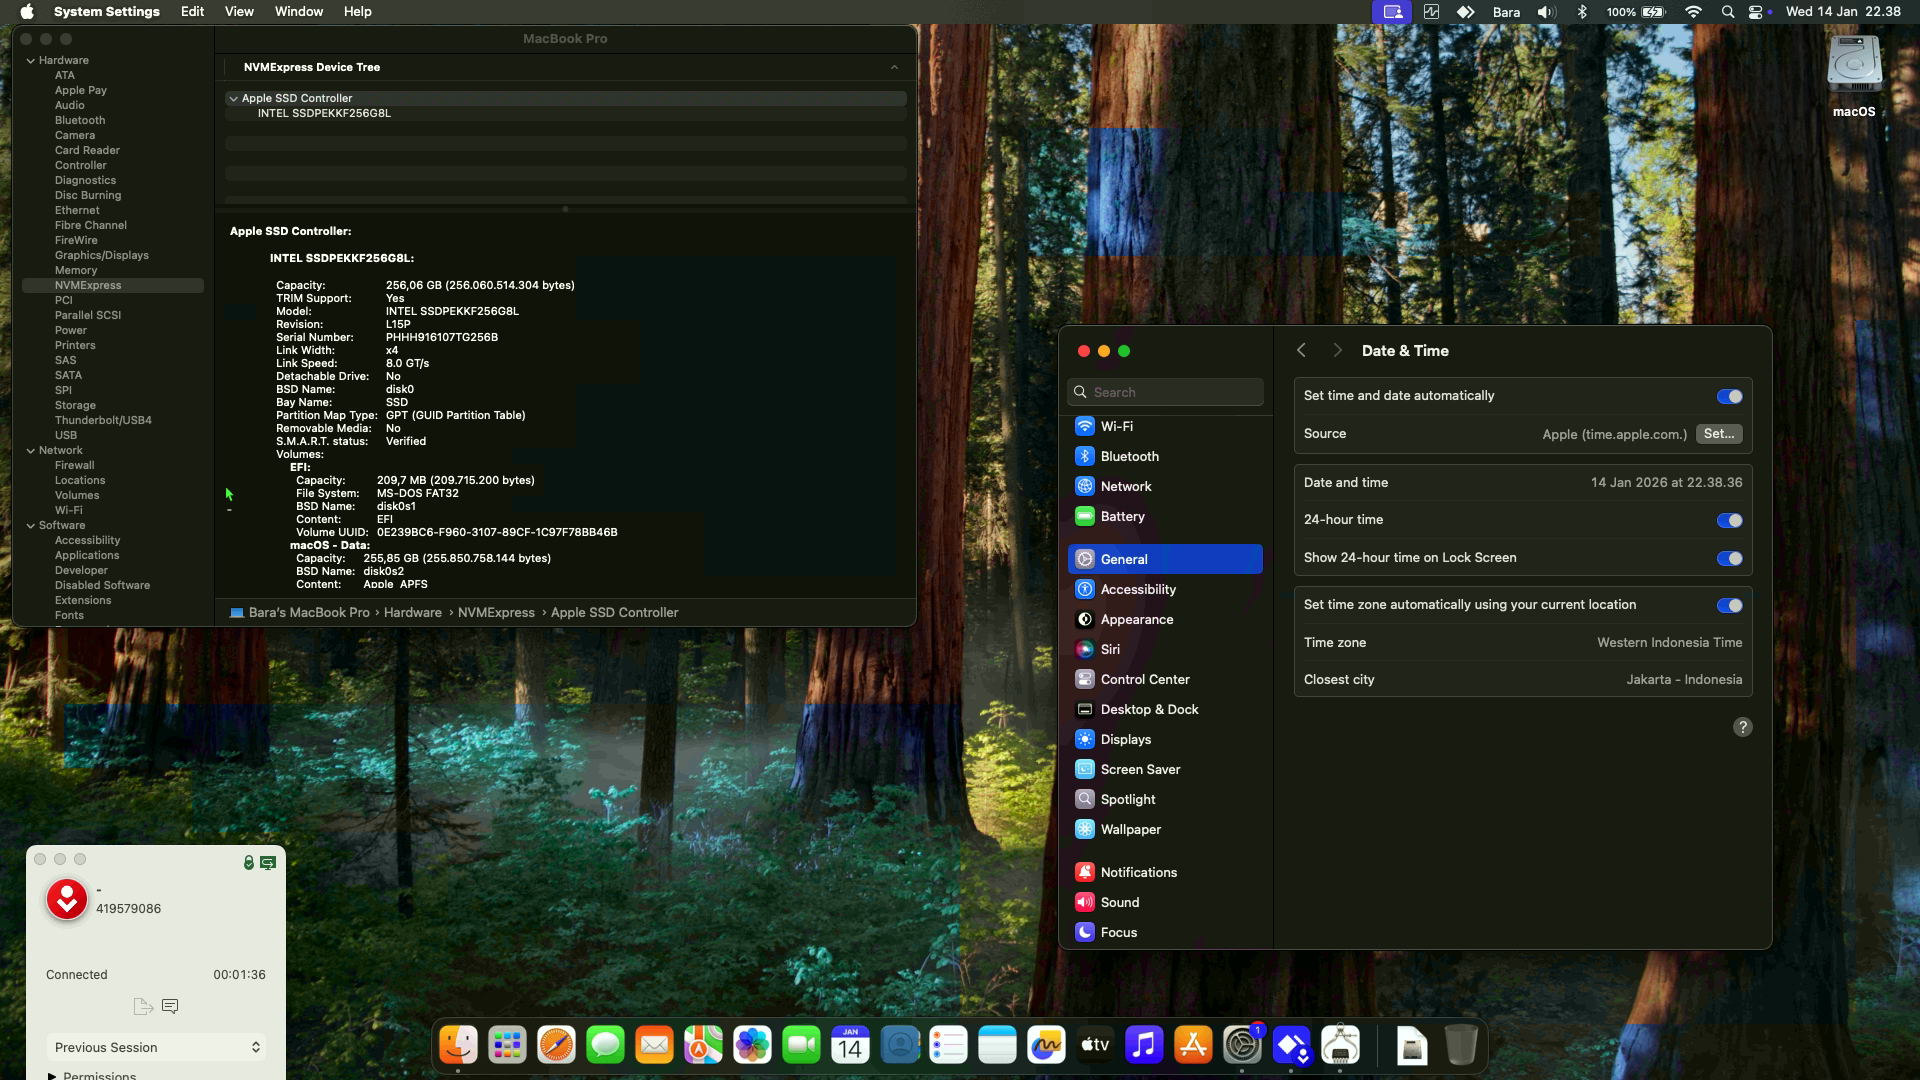Open the Bluetooth settings pane
The width and height of the screenshot is (1920, 1080).
tap(1129, 456)
